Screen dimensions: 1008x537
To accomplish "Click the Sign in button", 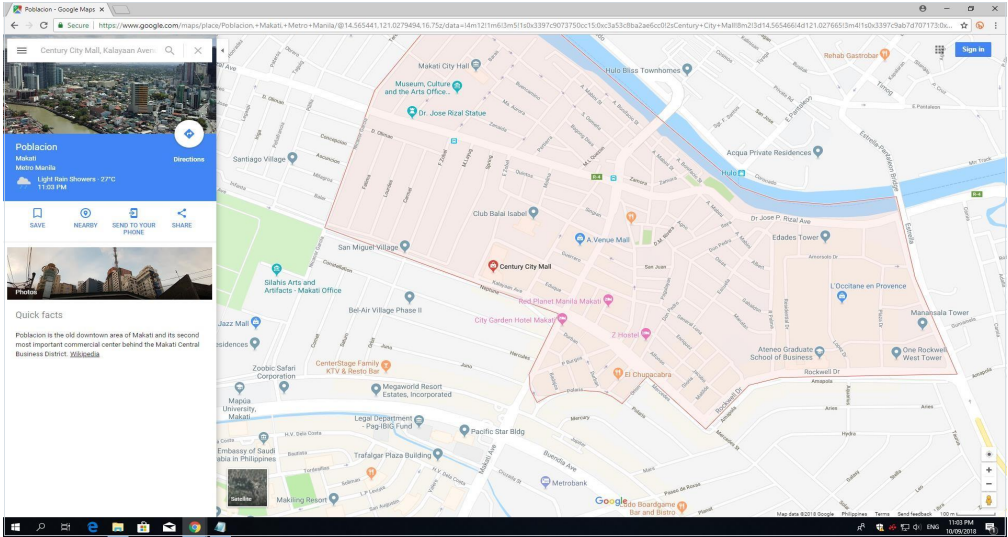I will (973, 50).
